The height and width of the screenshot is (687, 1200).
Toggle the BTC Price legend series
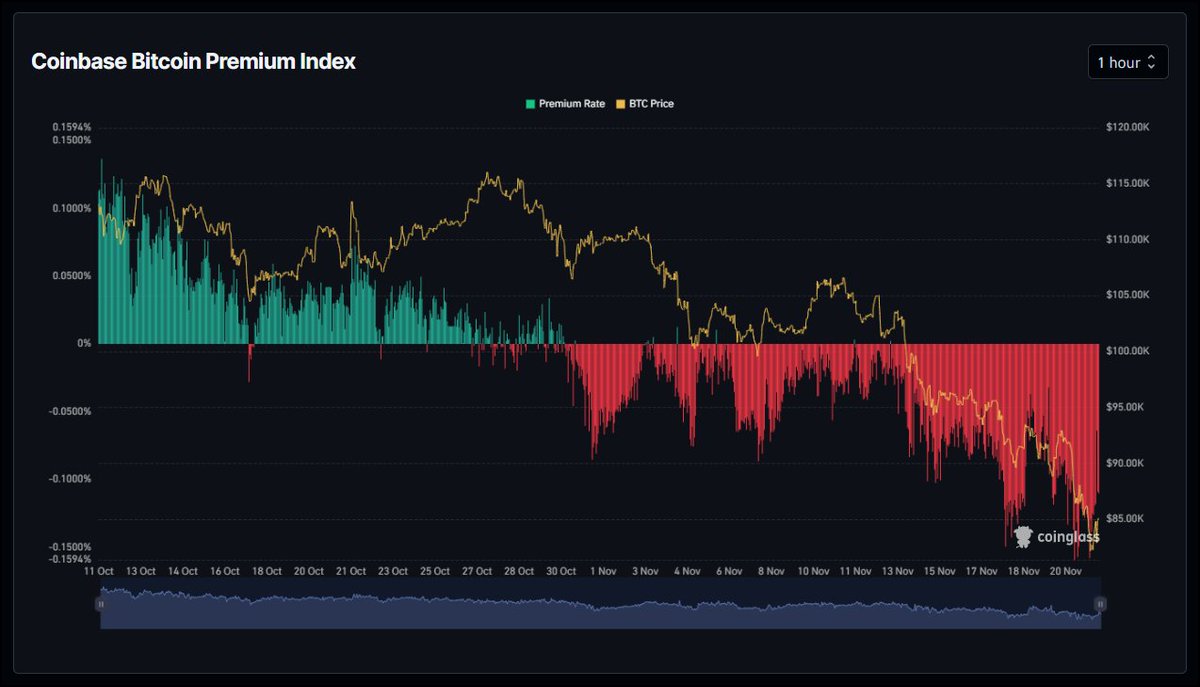[645, 103]
